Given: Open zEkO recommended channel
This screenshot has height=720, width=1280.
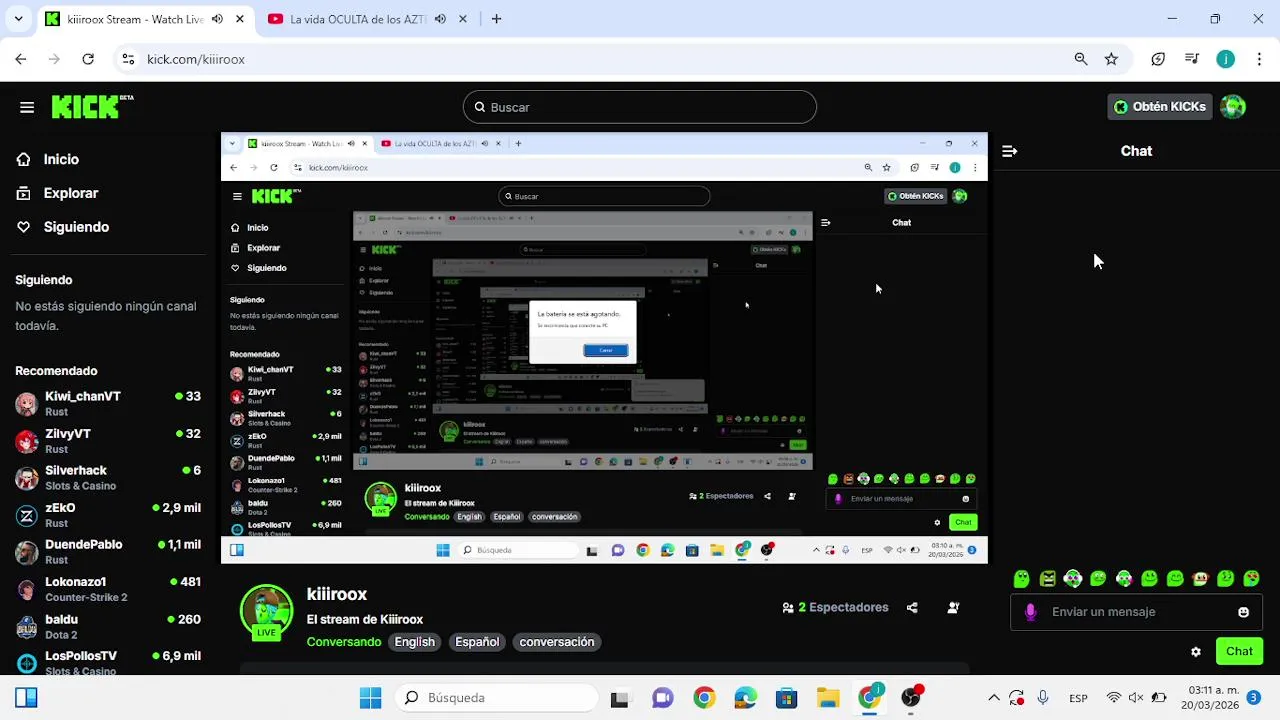Looking at the screenshot, I should click(108, 515).
